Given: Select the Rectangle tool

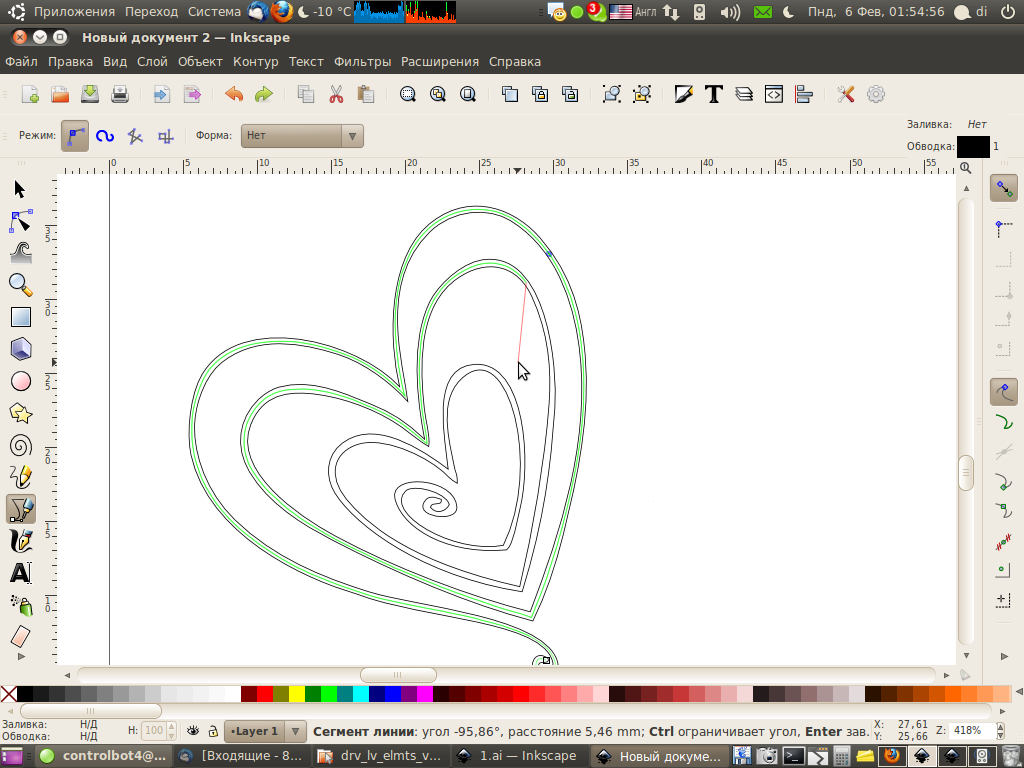Looking at the screenshot, I should pyautogui.click(x=20, y=317).
